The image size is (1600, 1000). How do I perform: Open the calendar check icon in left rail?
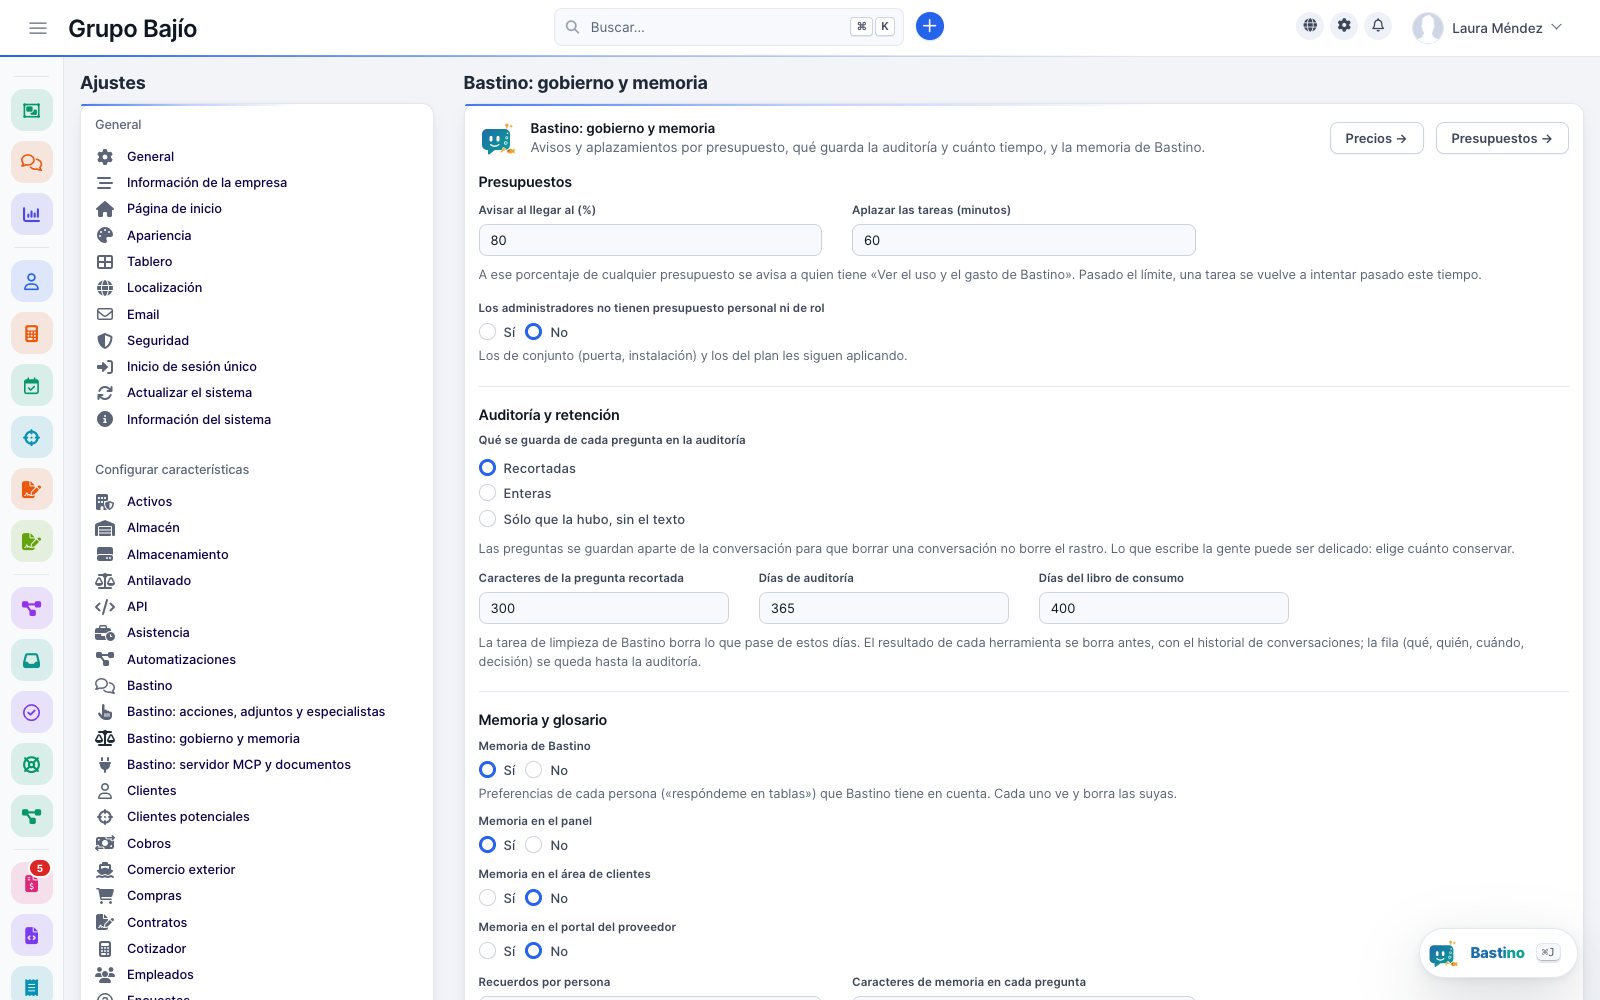[x=32, y=386]
